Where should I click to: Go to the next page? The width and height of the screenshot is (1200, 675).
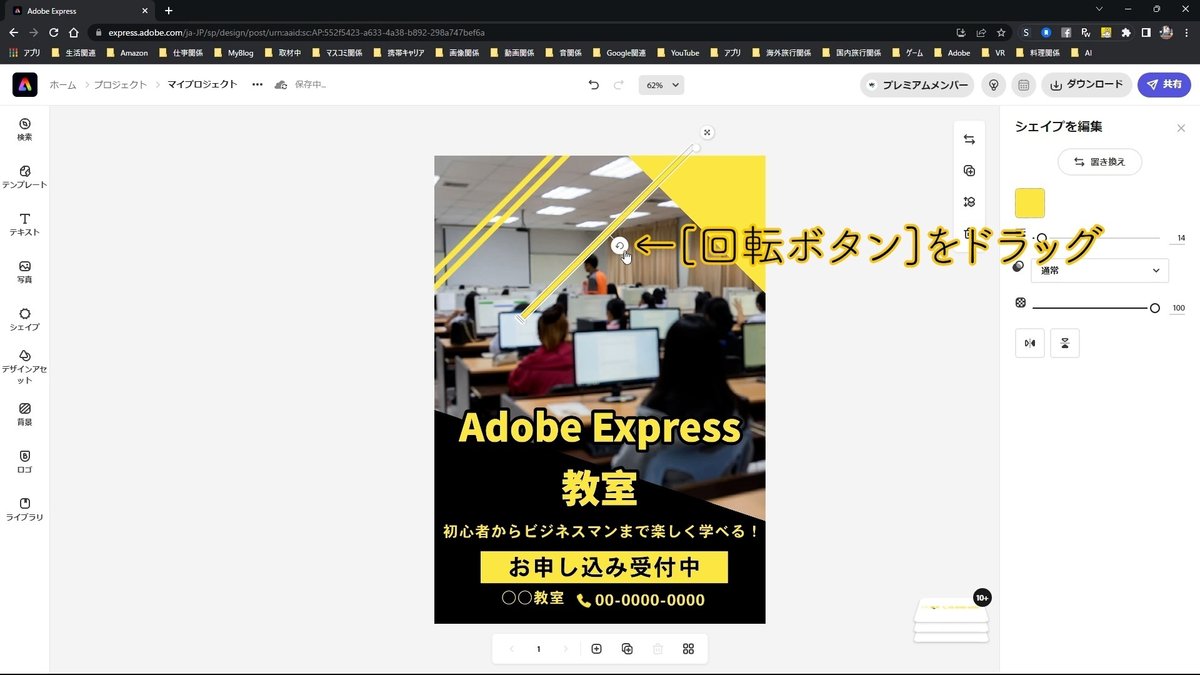pyautogui.click(x=565, y=649)
